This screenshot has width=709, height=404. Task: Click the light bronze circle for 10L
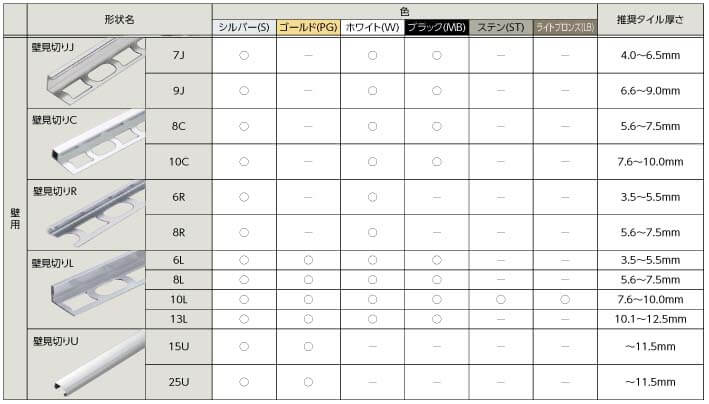(565, 300)
